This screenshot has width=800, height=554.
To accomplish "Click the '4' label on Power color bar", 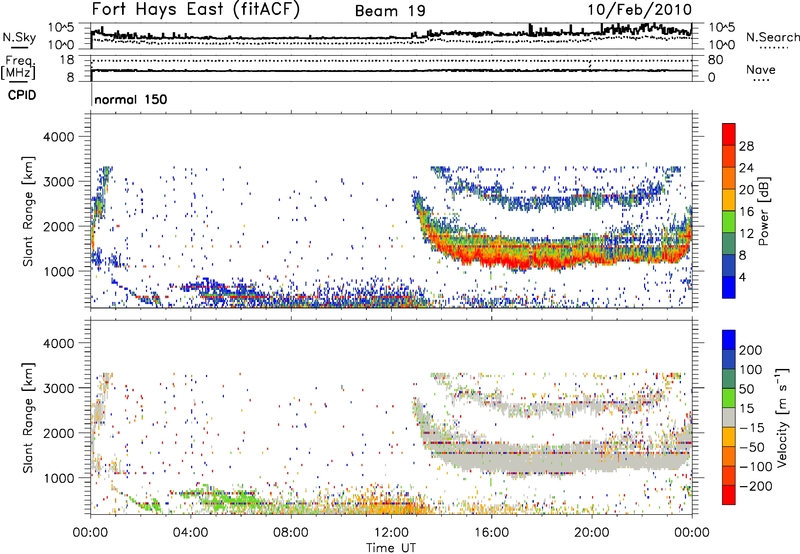I will [x=743, y=277].
